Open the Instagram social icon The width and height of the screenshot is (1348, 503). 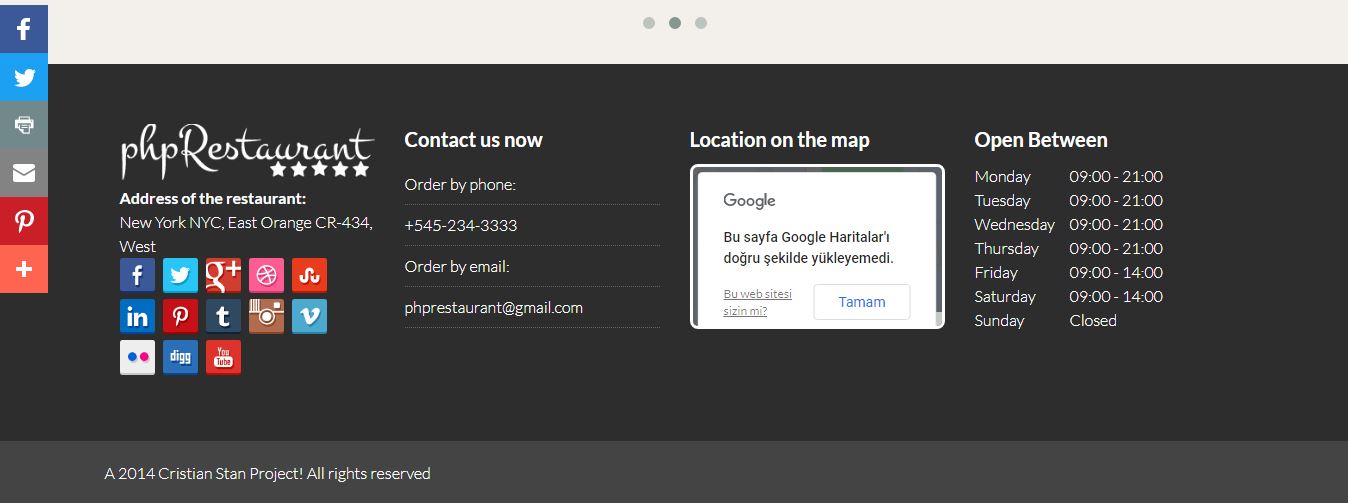266,316
